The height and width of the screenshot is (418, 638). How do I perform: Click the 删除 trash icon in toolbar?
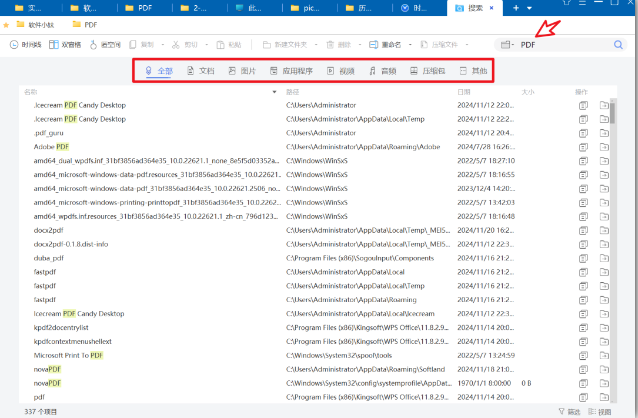point(330,44)
